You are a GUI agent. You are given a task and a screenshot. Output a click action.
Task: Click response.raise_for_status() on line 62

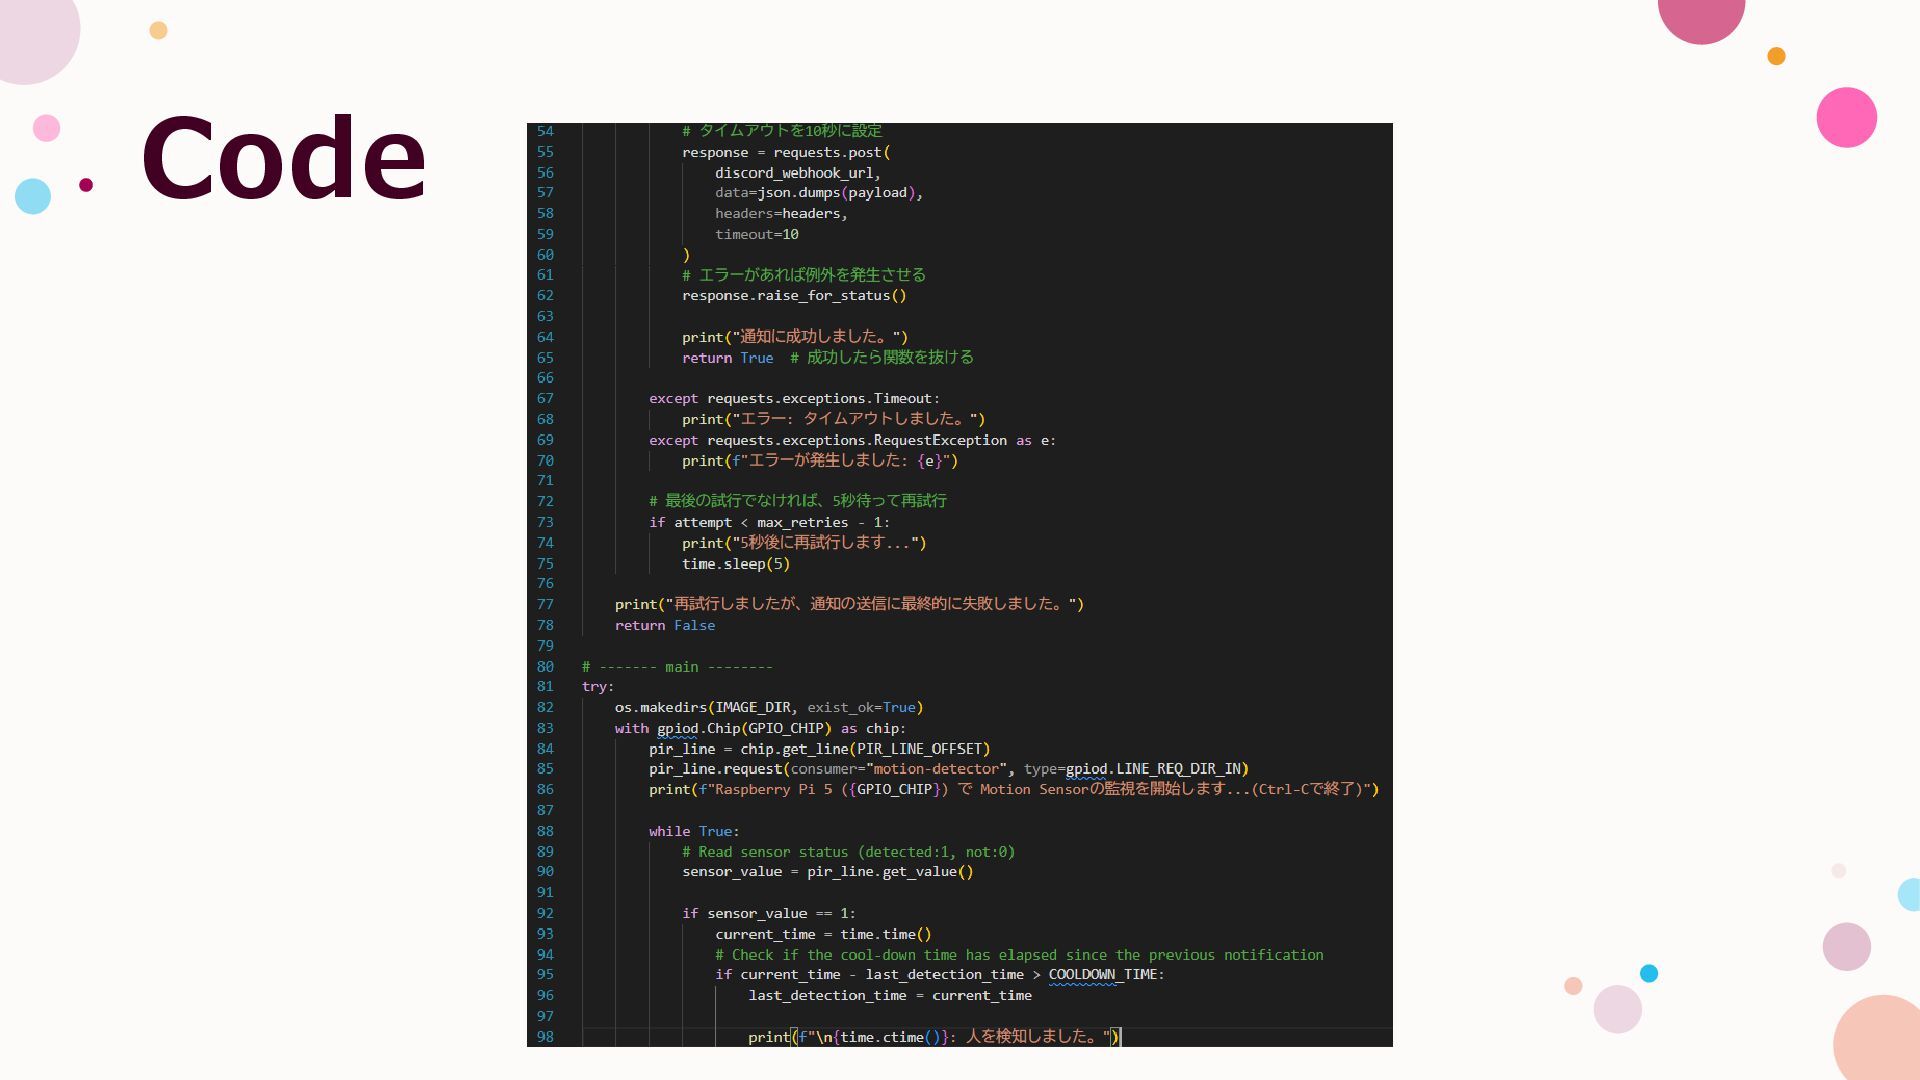pos(793,296)
